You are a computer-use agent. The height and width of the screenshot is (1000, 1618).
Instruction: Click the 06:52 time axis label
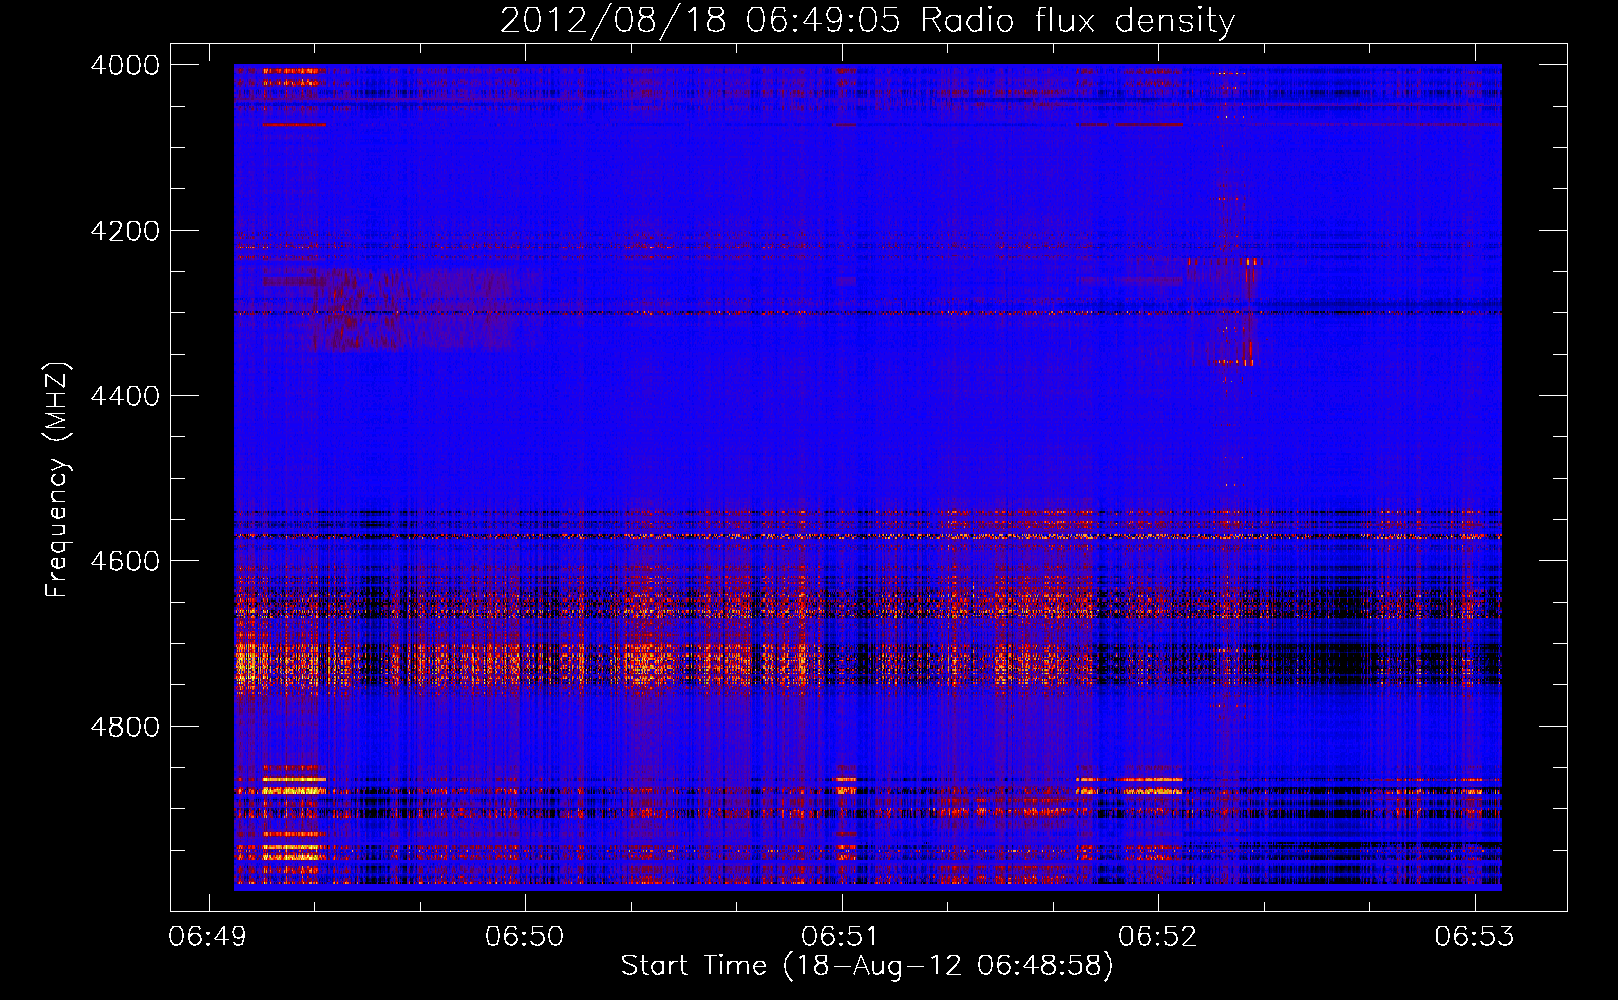click(x=1158, y=937)
